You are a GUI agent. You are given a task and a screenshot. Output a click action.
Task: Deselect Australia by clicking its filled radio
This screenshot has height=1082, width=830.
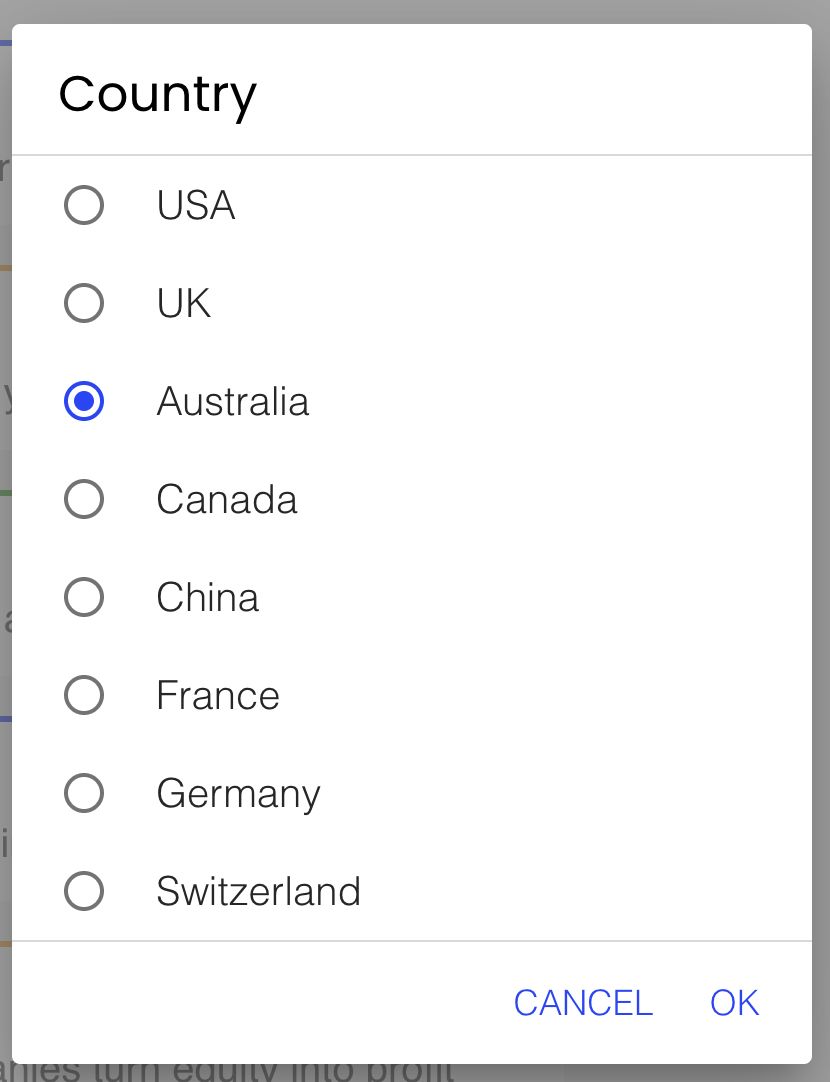(x=84, y=401)
